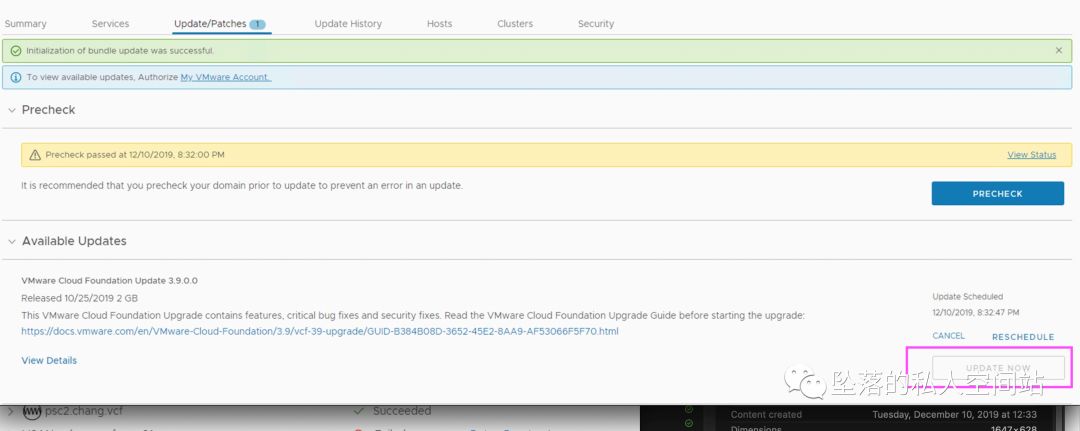Open the VCF 3.9 upgrade guide URL
The width and height of the screenshot is (1080, 431).
point(320,331)
